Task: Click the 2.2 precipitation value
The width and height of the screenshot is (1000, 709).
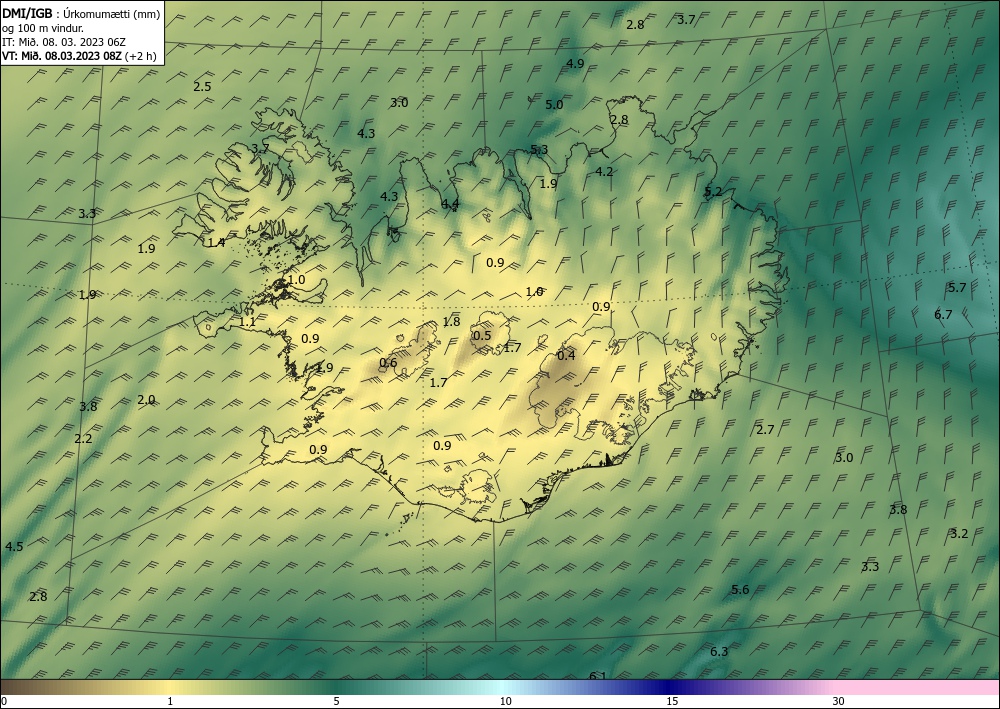Action: click(83, 439)
